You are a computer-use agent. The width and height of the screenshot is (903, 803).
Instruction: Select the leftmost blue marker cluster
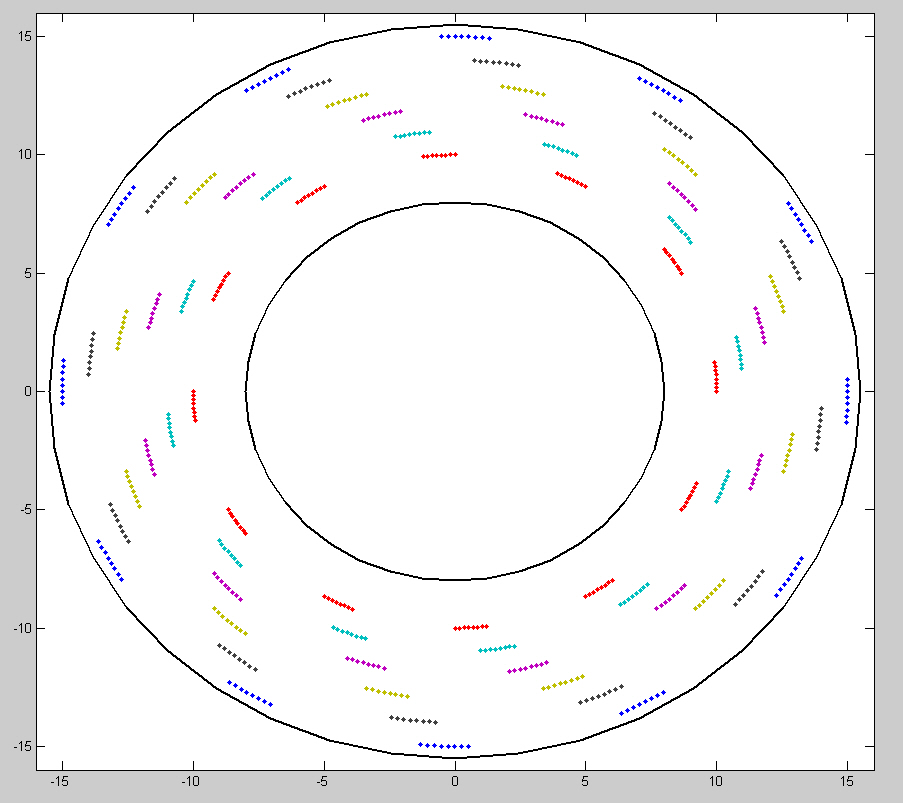[x=62, y=382]
